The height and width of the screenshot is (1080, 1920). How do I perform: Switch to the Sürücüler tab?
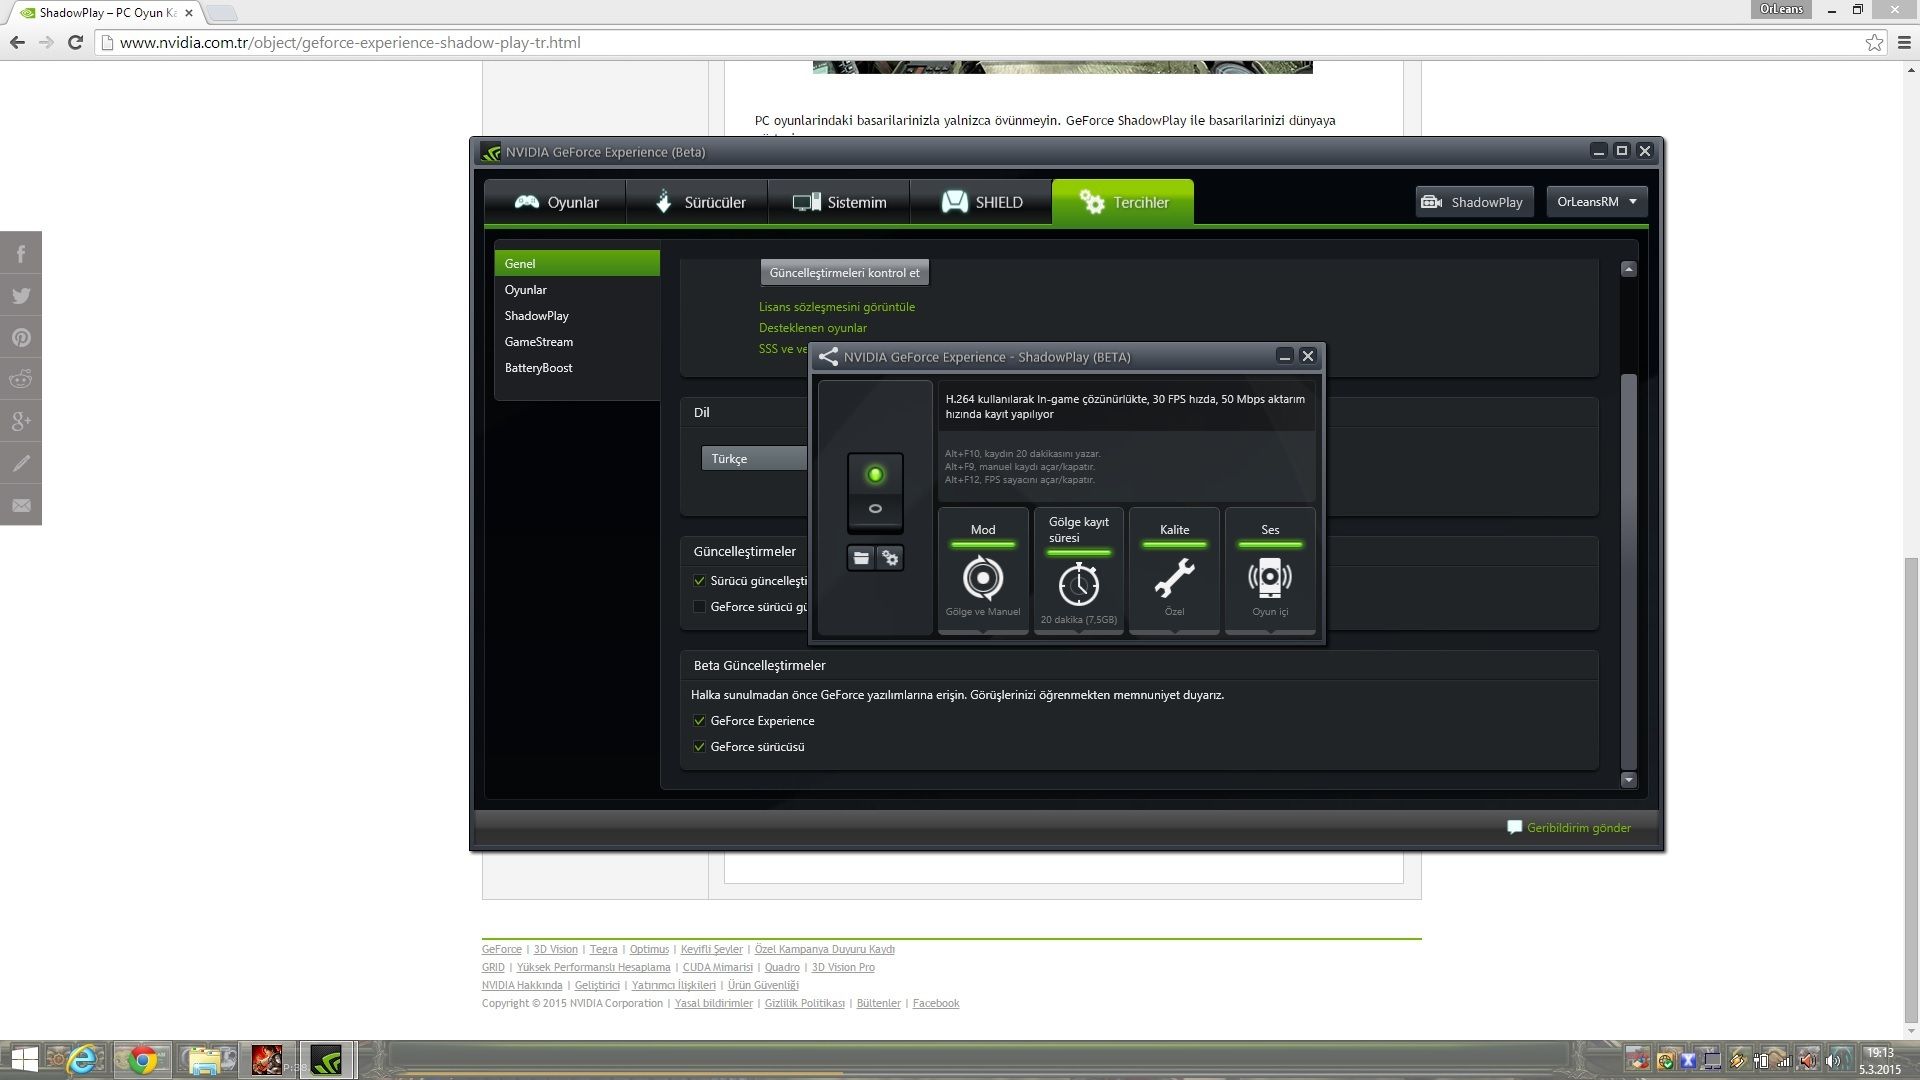point(697,202)
